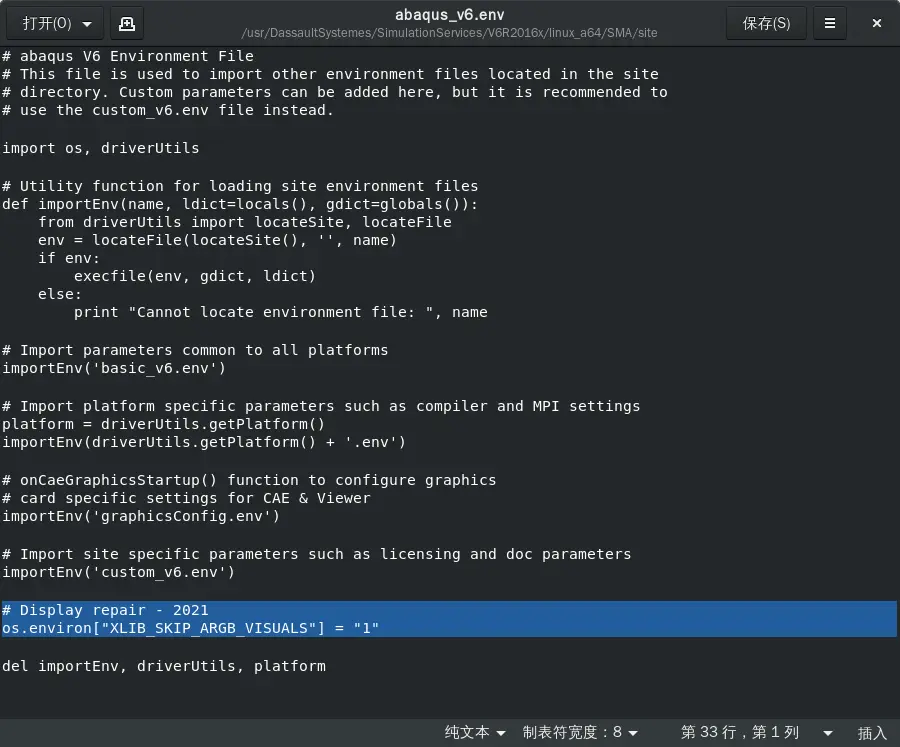Image resolution: width=900 pixels, height=747 pixels.
Task: Click the 'else:' line
Action: (60, 294)
